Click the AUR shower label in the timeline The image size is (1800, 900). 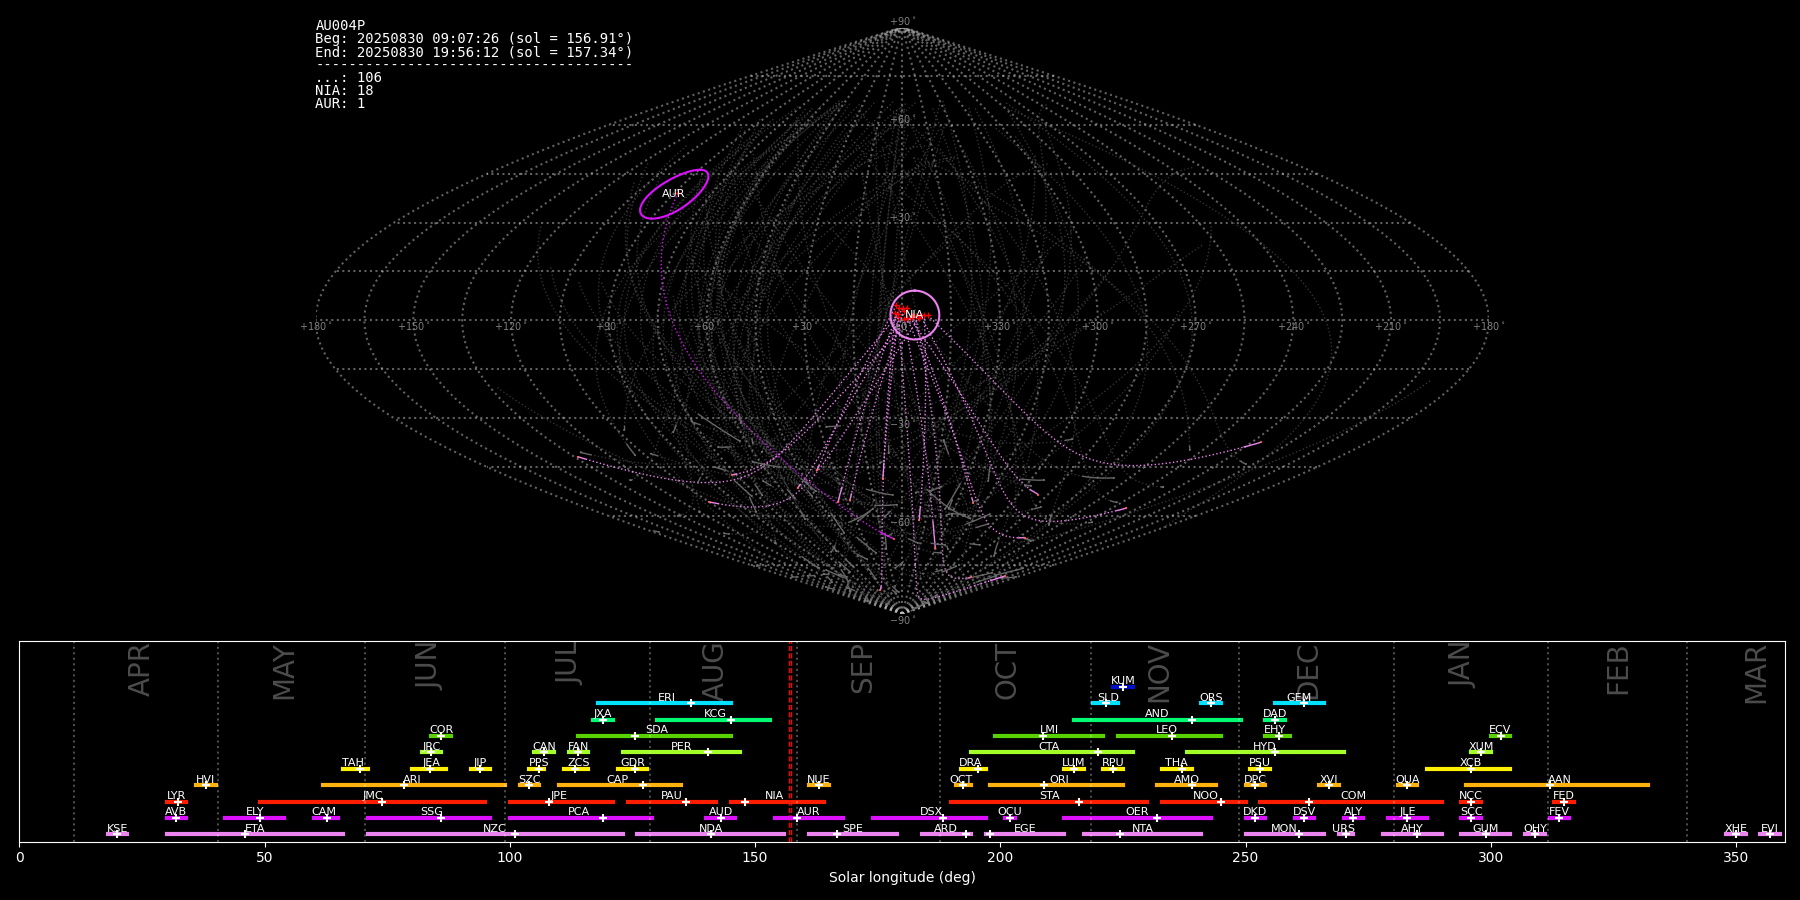tap(808, 812)
